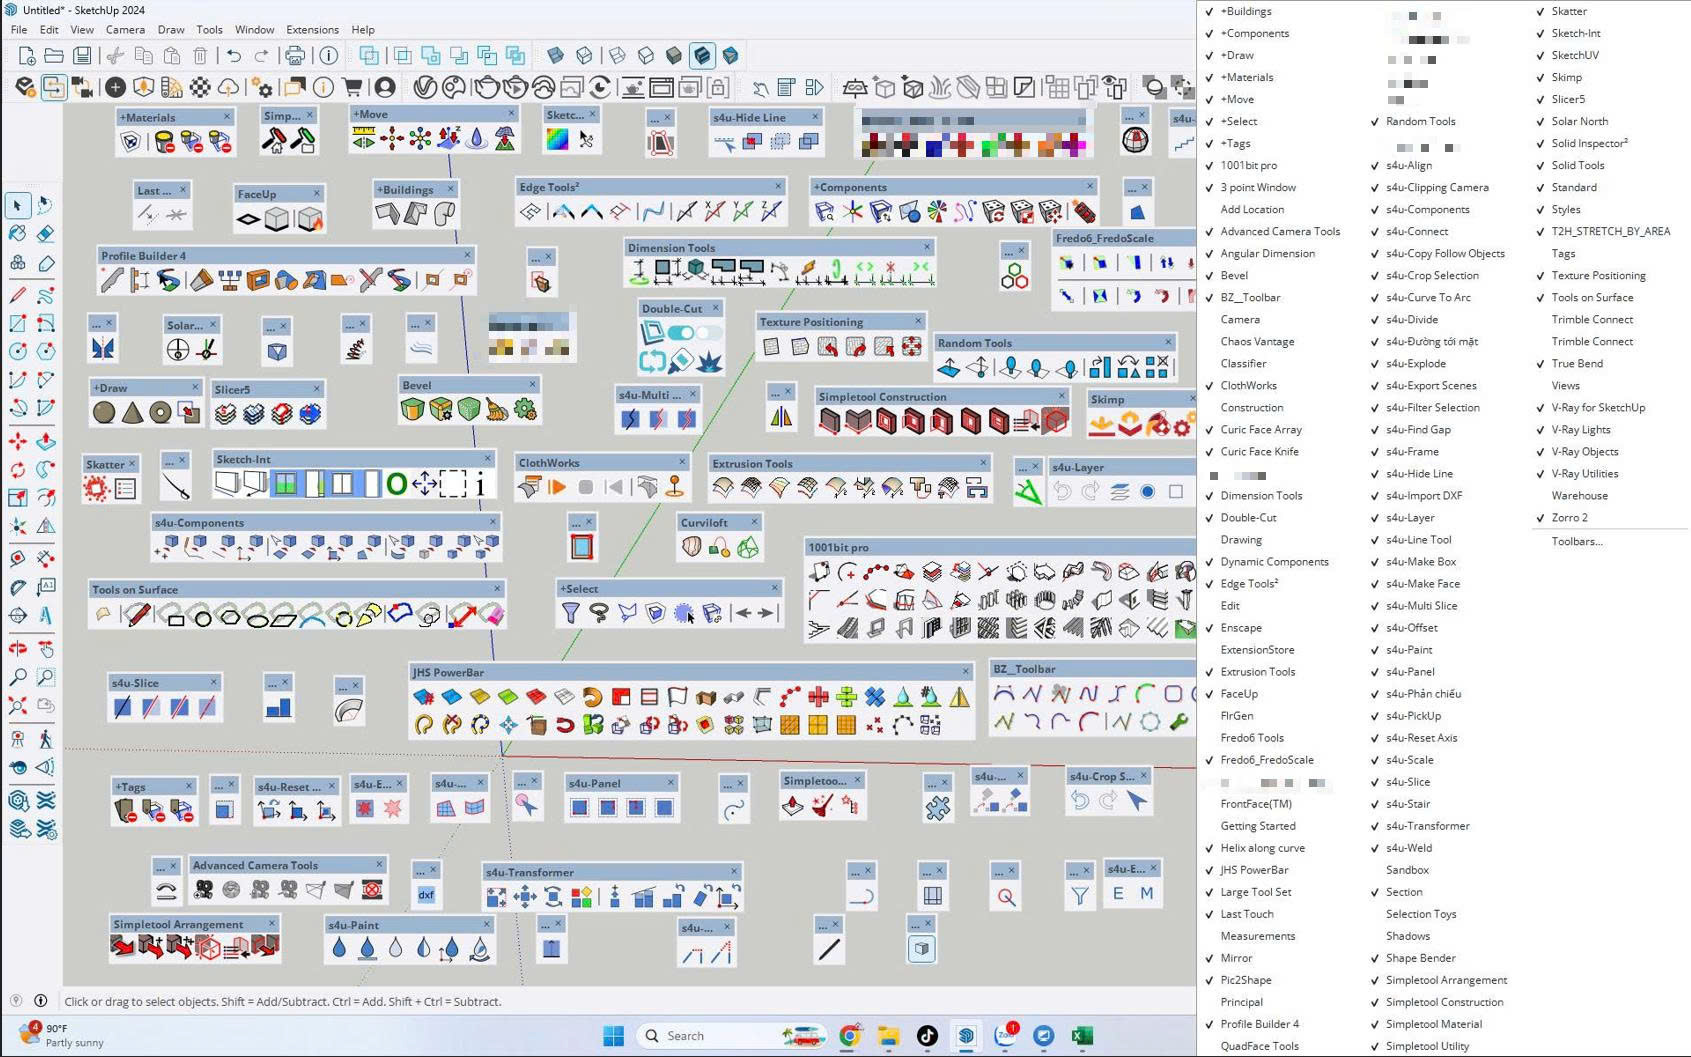
Task: Click the rainbow color grid icon in SketchUV
Action: click(557, 140)
